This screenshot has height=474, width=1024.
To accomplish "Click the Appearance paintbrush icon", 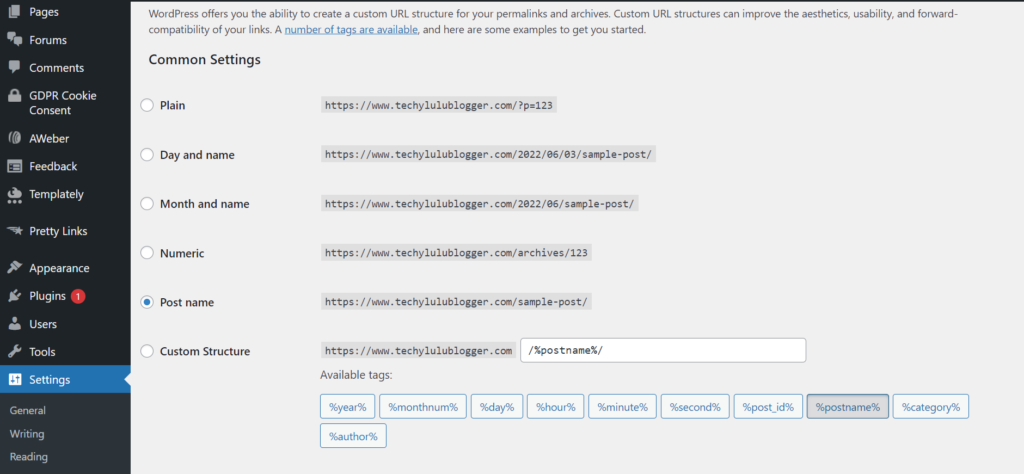I will tap(14, 268).
